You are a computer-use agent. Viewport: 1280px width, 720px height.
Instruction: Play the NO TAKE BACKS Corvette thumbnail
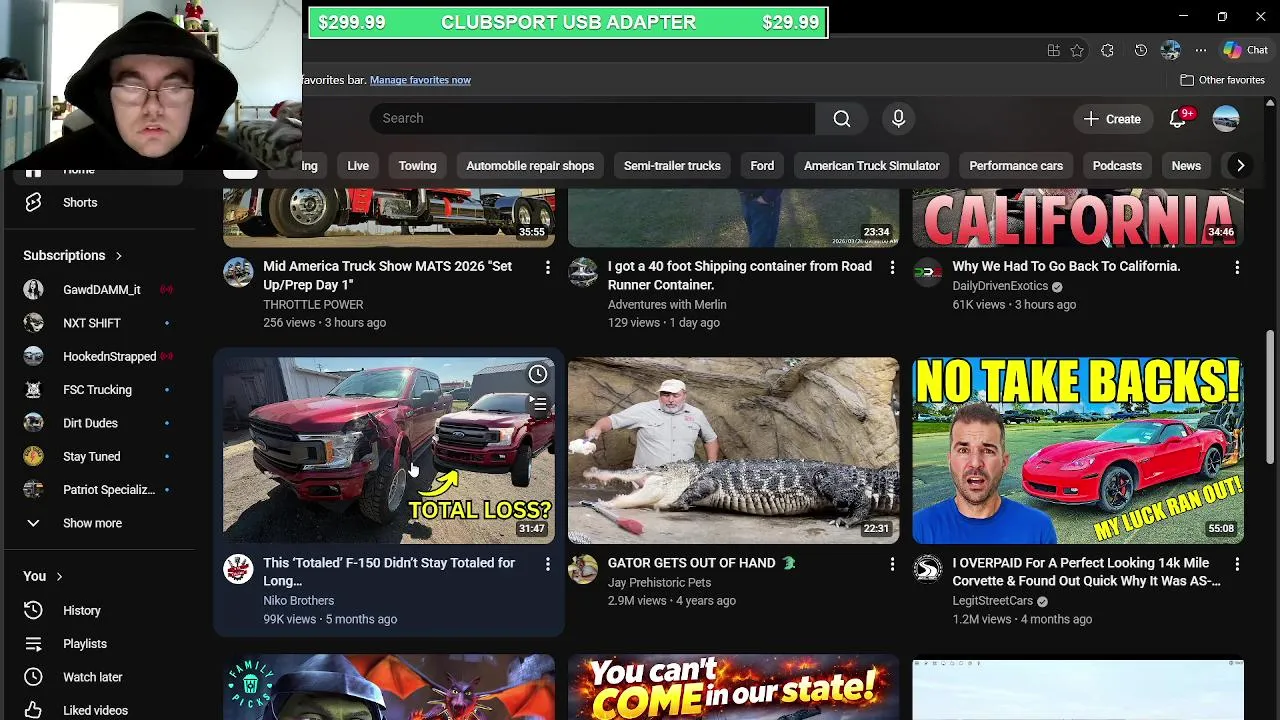click(x=1078, y=450)
